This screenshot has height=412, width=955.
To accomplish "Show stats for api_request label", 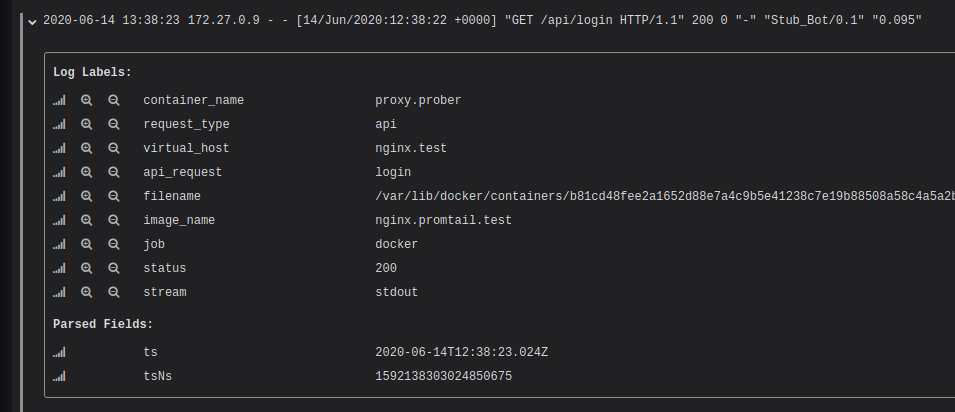I will 59,172.
